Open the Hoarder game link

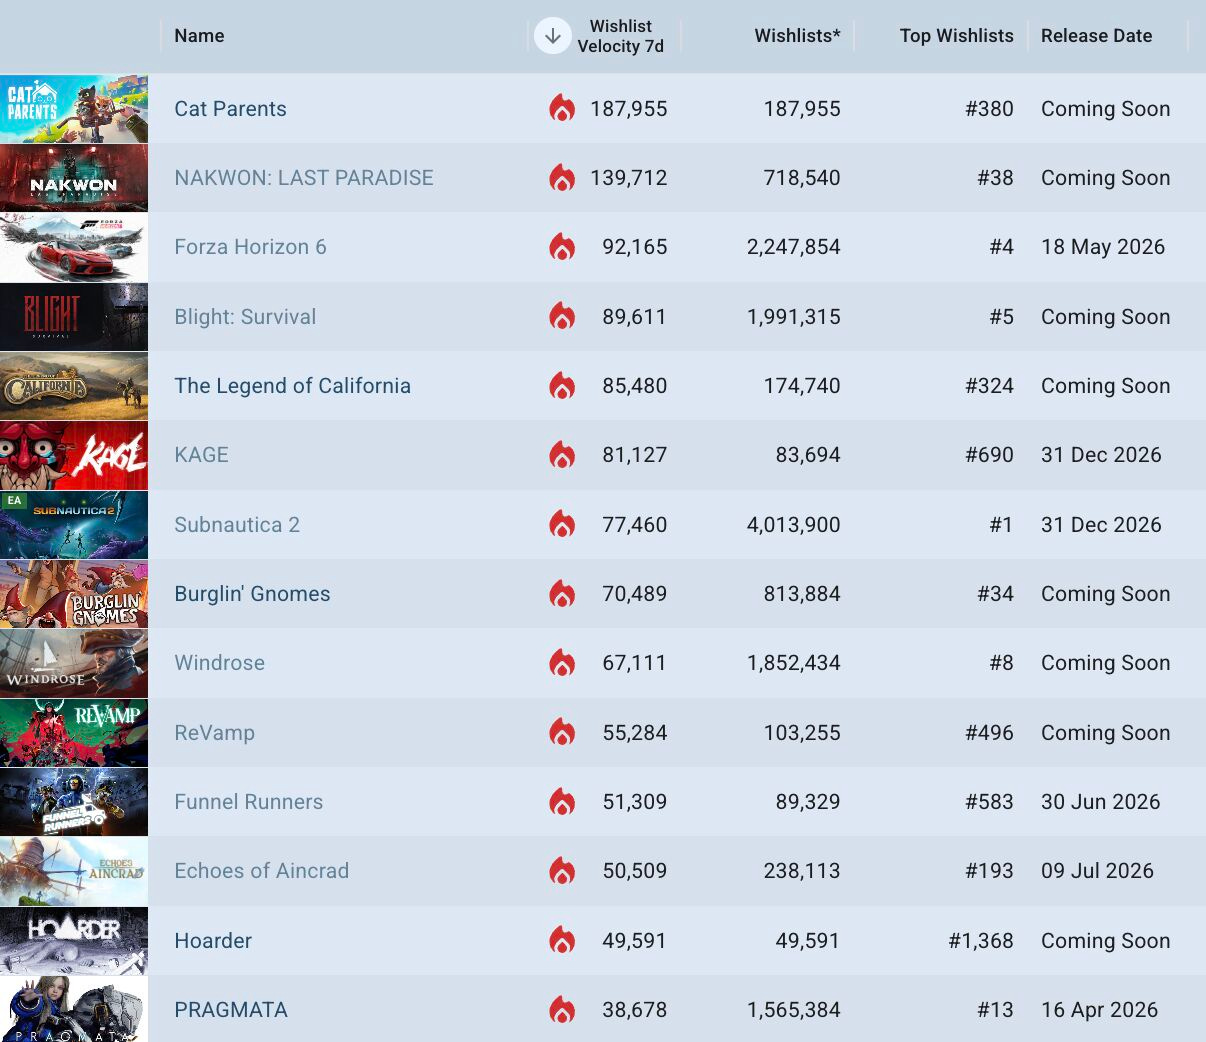[213, 941]
